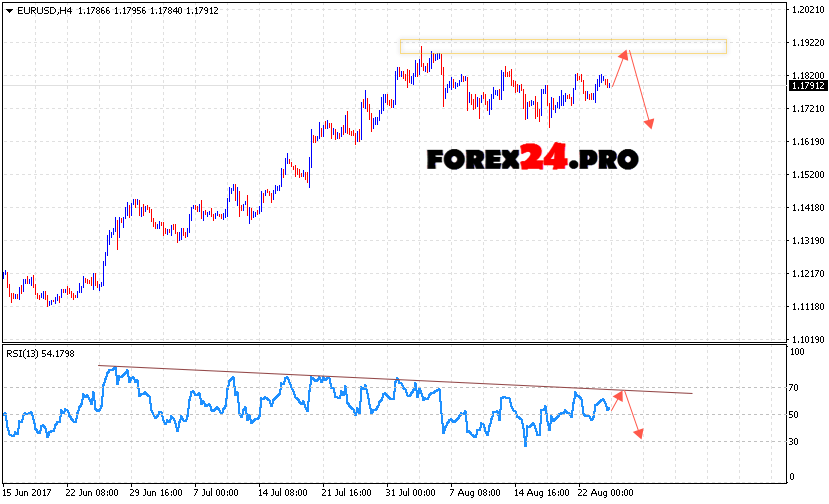Screen dimensions: 829x504
Task: Select the upward red arrow in the RSI panel
Action: pyautogui.click(x=618, y=400)
